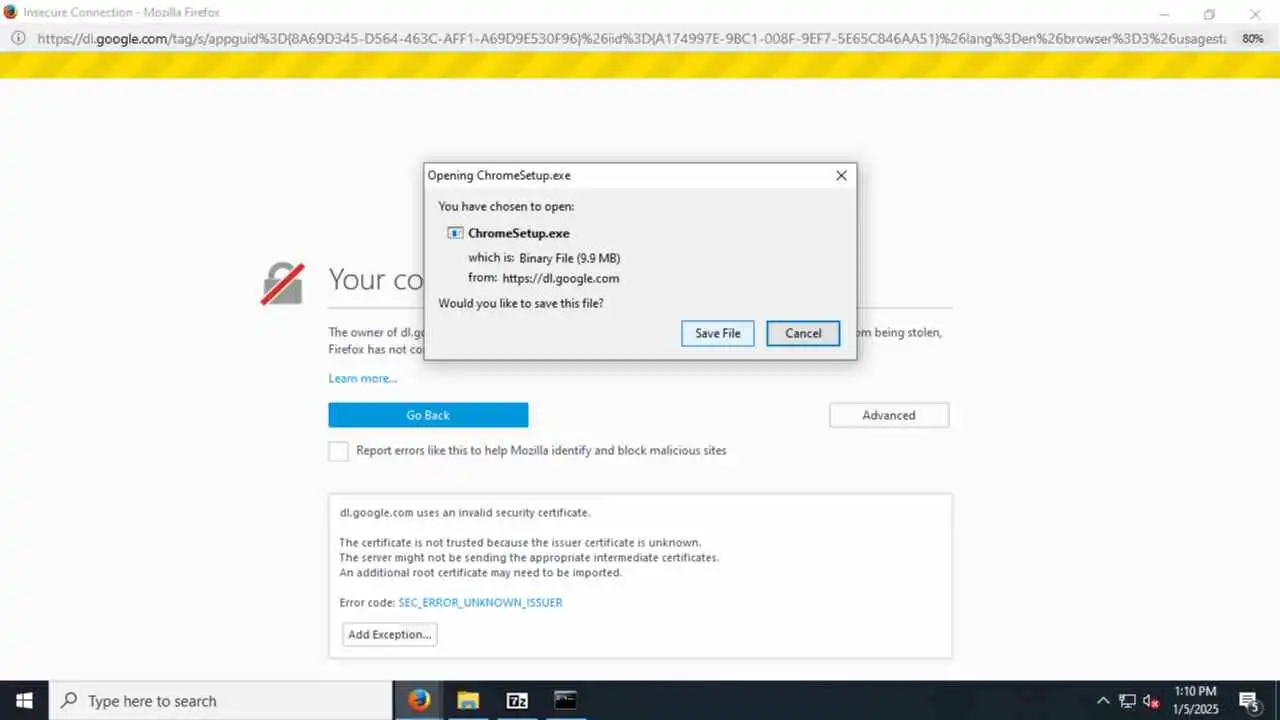1280x720 pixels.
Task: Open the Advanced error details
Action: click(889, 415)
